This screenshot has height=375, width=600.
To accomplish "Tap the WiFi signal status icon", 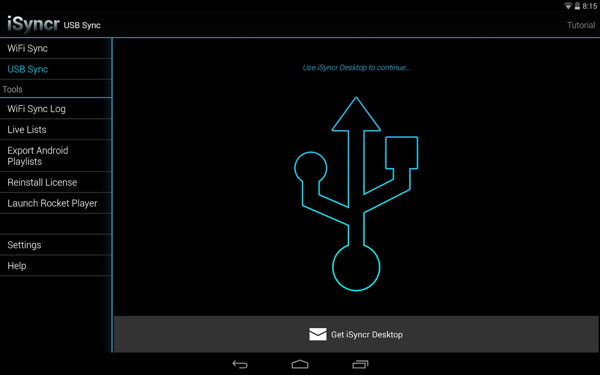I will (568, 6).
